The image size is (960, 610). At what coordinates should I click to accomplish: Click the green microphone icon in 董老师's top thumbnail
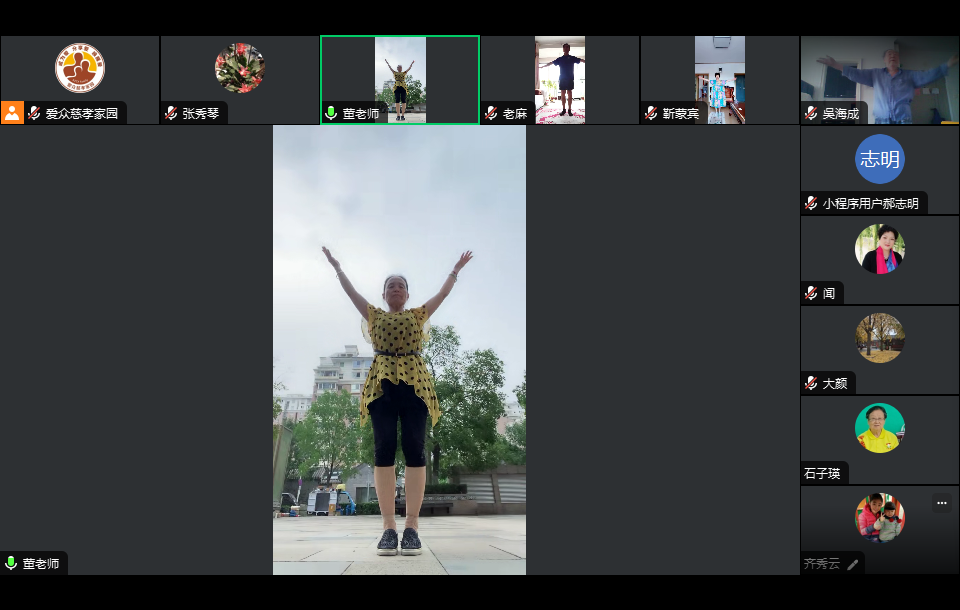(331, 114)
